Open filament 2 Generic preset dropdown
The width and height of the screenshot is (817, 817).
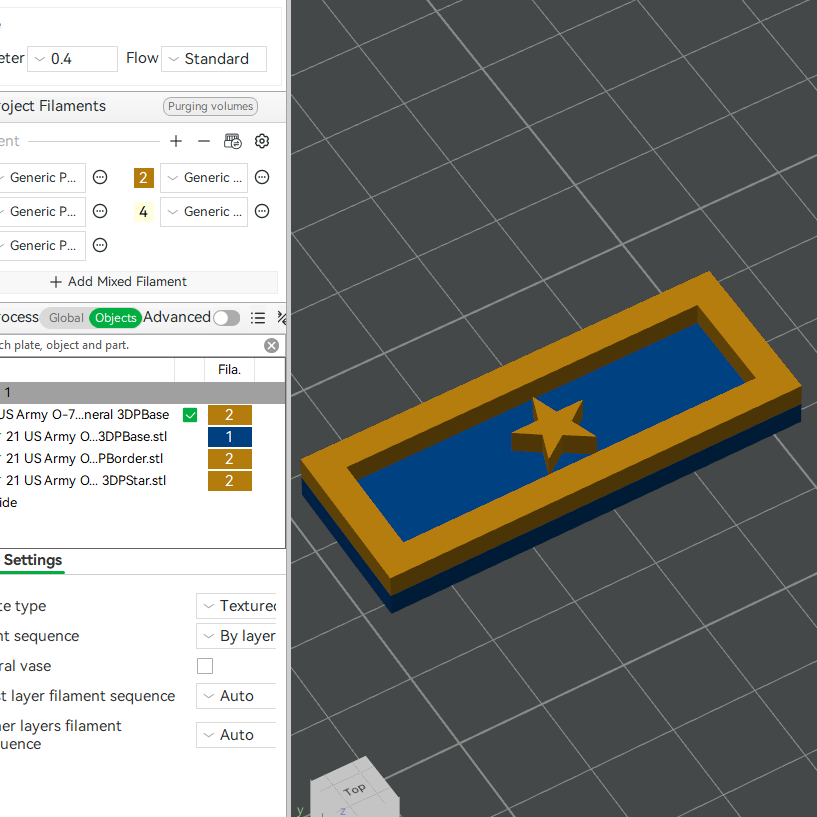coord(204,178)
